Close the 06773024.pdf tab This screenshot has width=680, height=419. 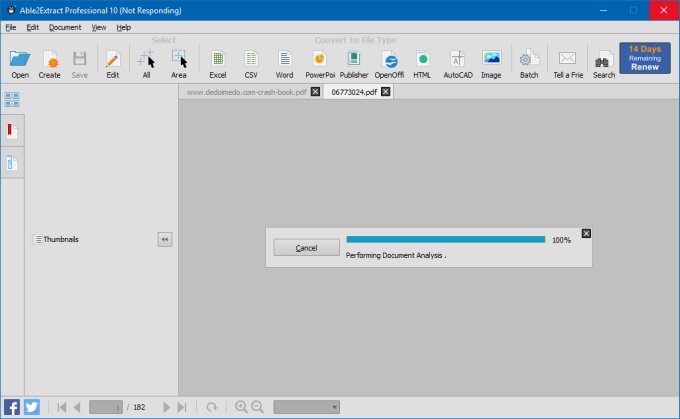[x=386, y=92]
